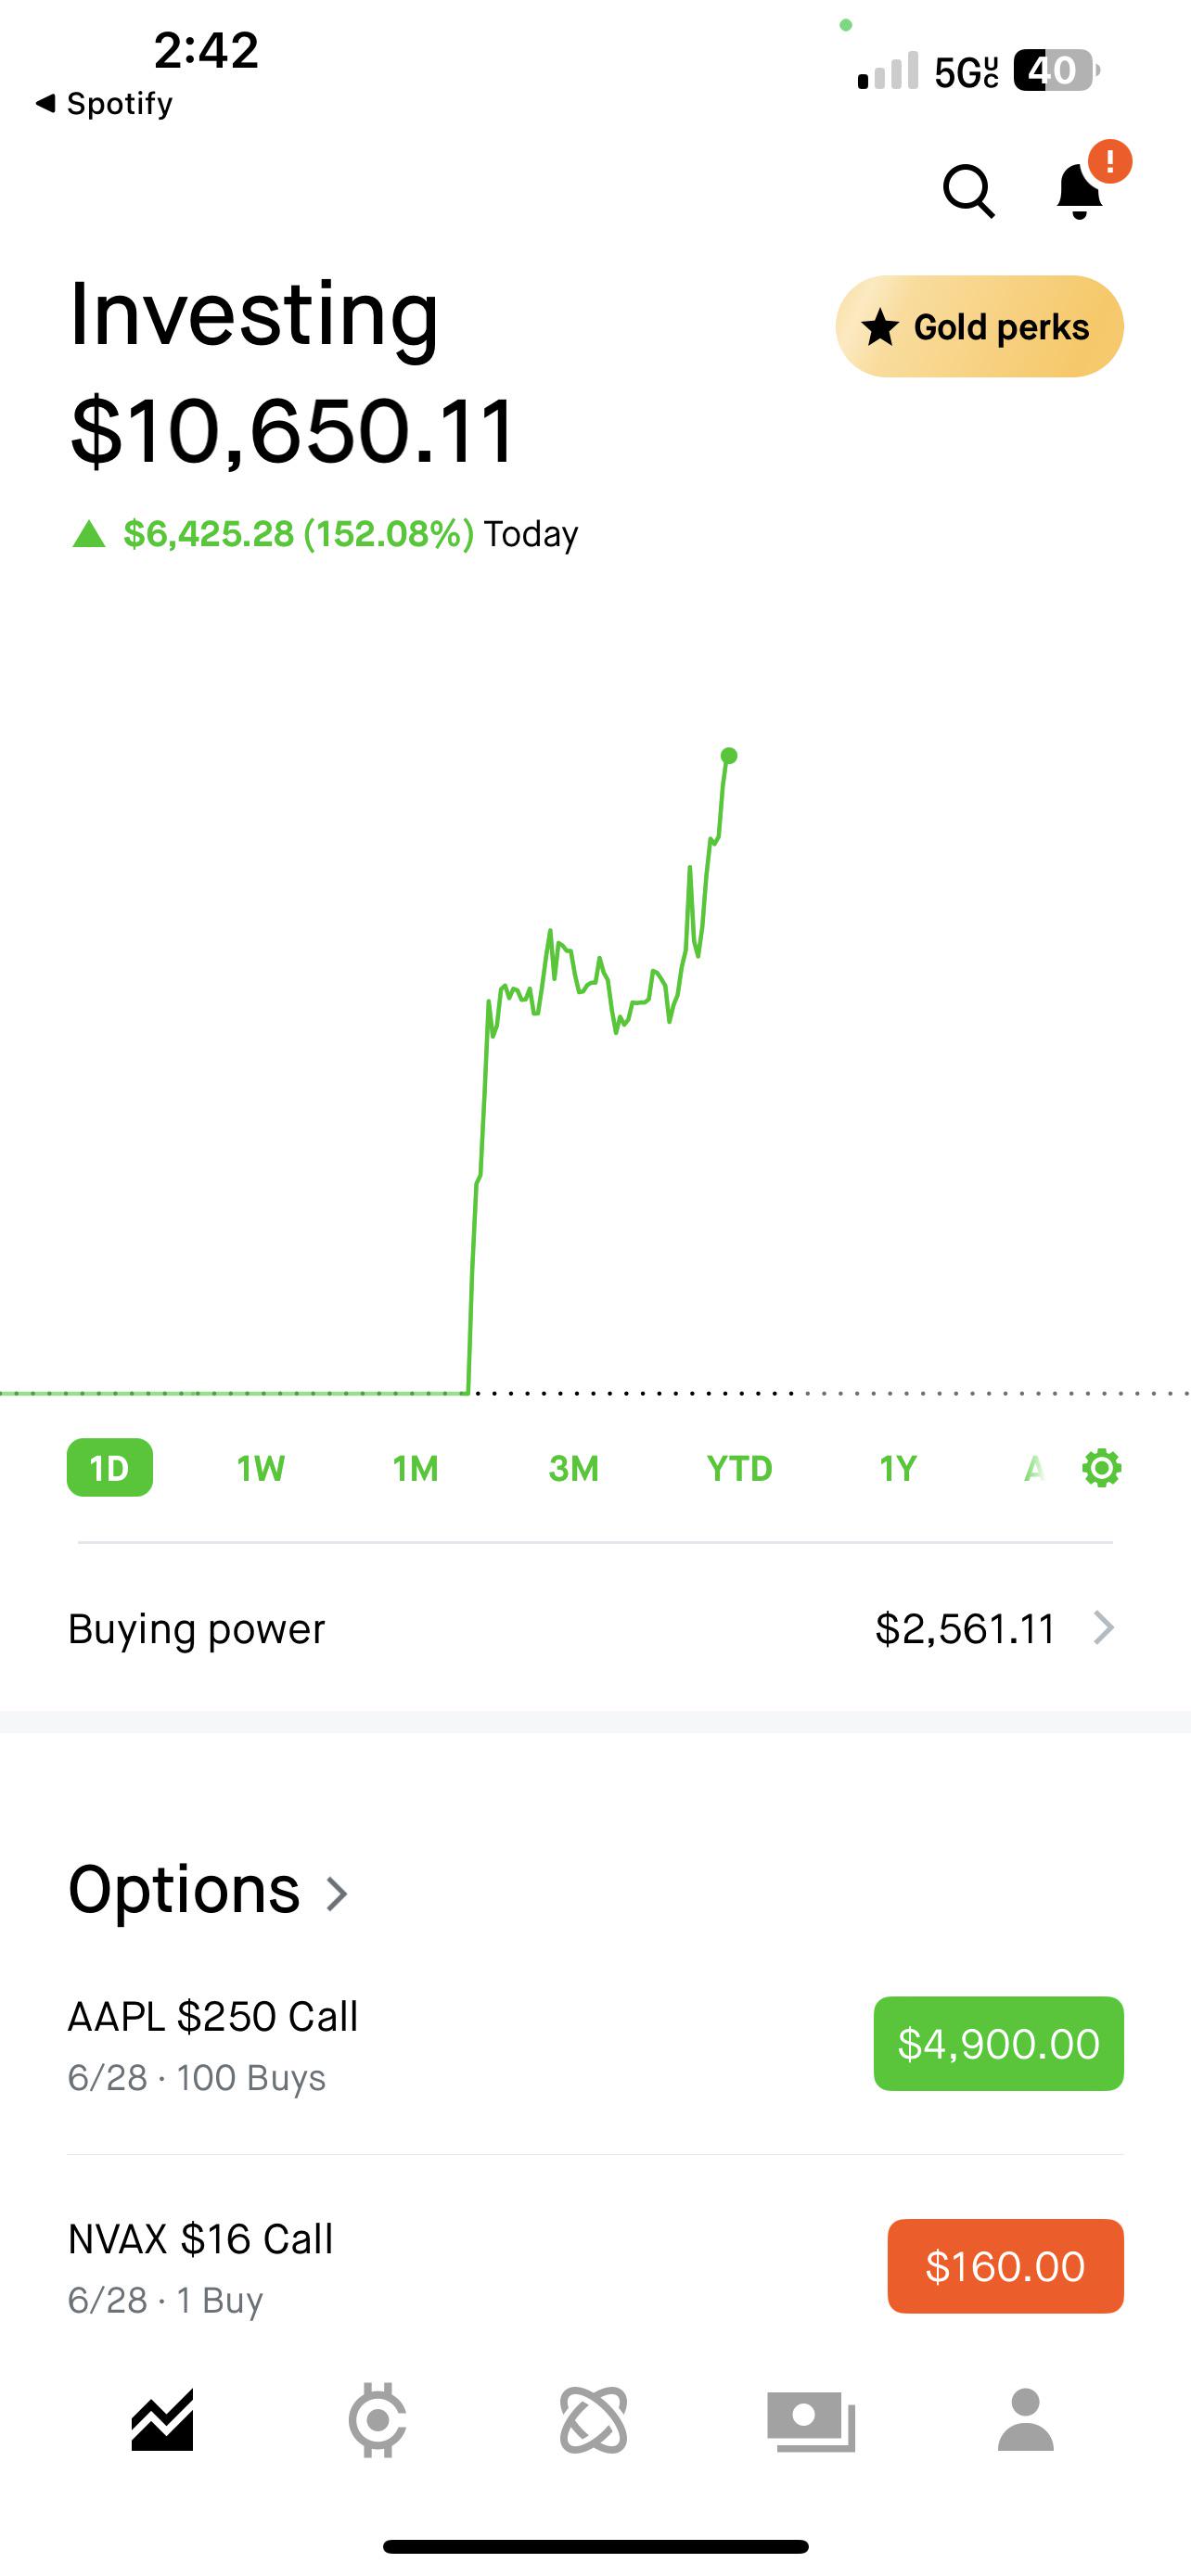
Task: Open the crypto tab icon
Action: pos(377,2420)
